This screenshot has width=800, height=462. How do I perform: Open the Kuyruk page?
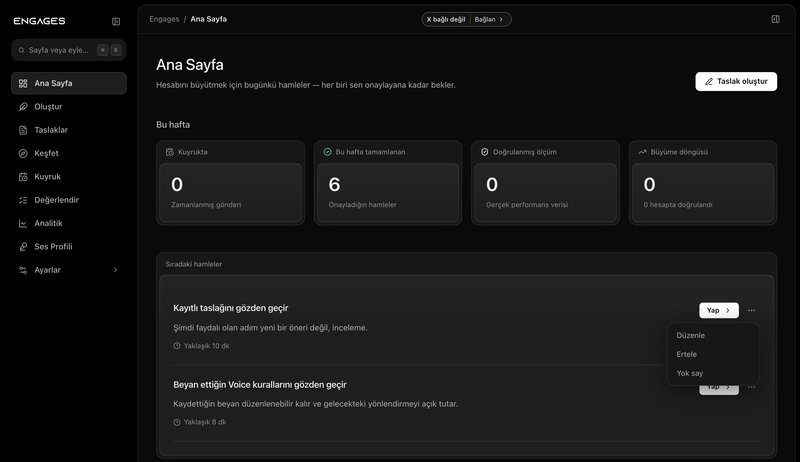pyautogui.click(x=69, y=176)
